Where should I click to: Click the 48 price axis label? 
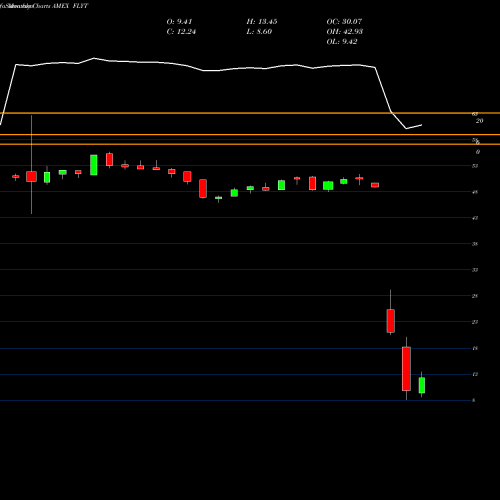pyautogui.click(x=475, y=192)
